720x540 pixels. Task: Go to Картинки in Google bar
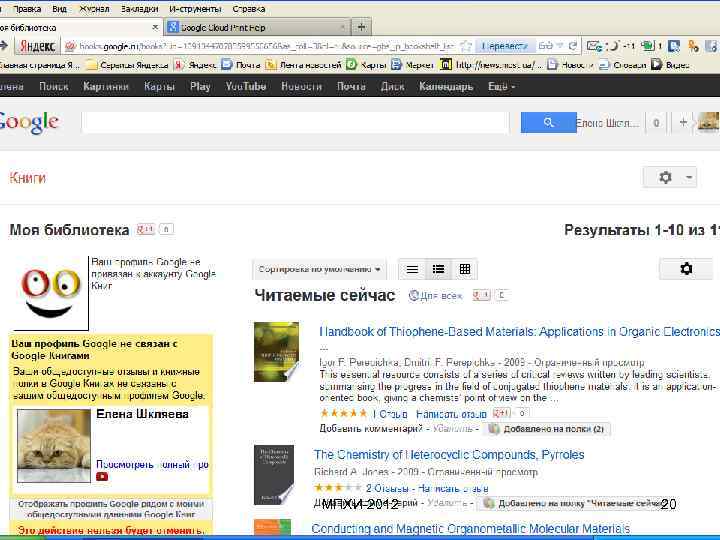click(106, 86)
